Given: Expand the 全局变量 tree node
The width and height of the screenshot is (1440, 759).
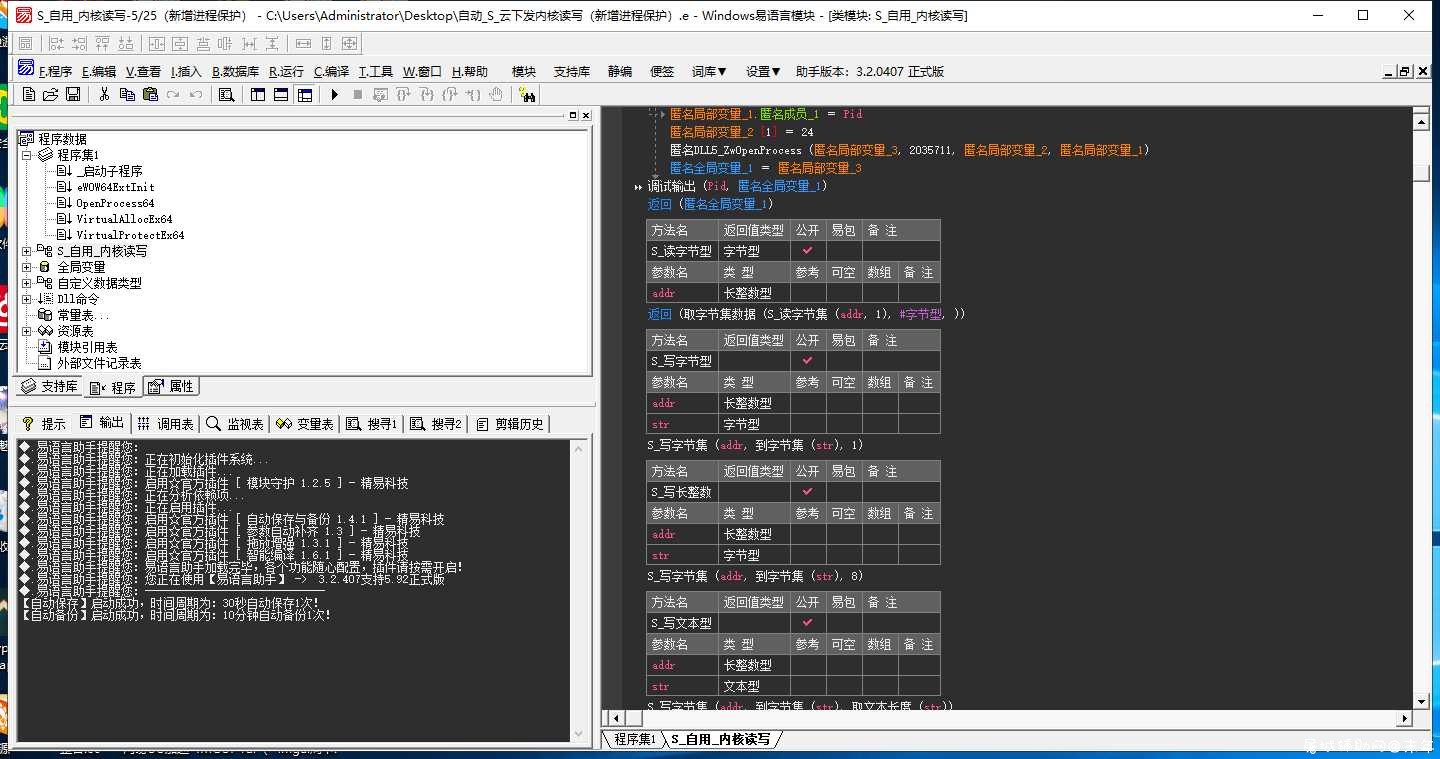Looking at the screenshot, I should [x=27, y=267].
